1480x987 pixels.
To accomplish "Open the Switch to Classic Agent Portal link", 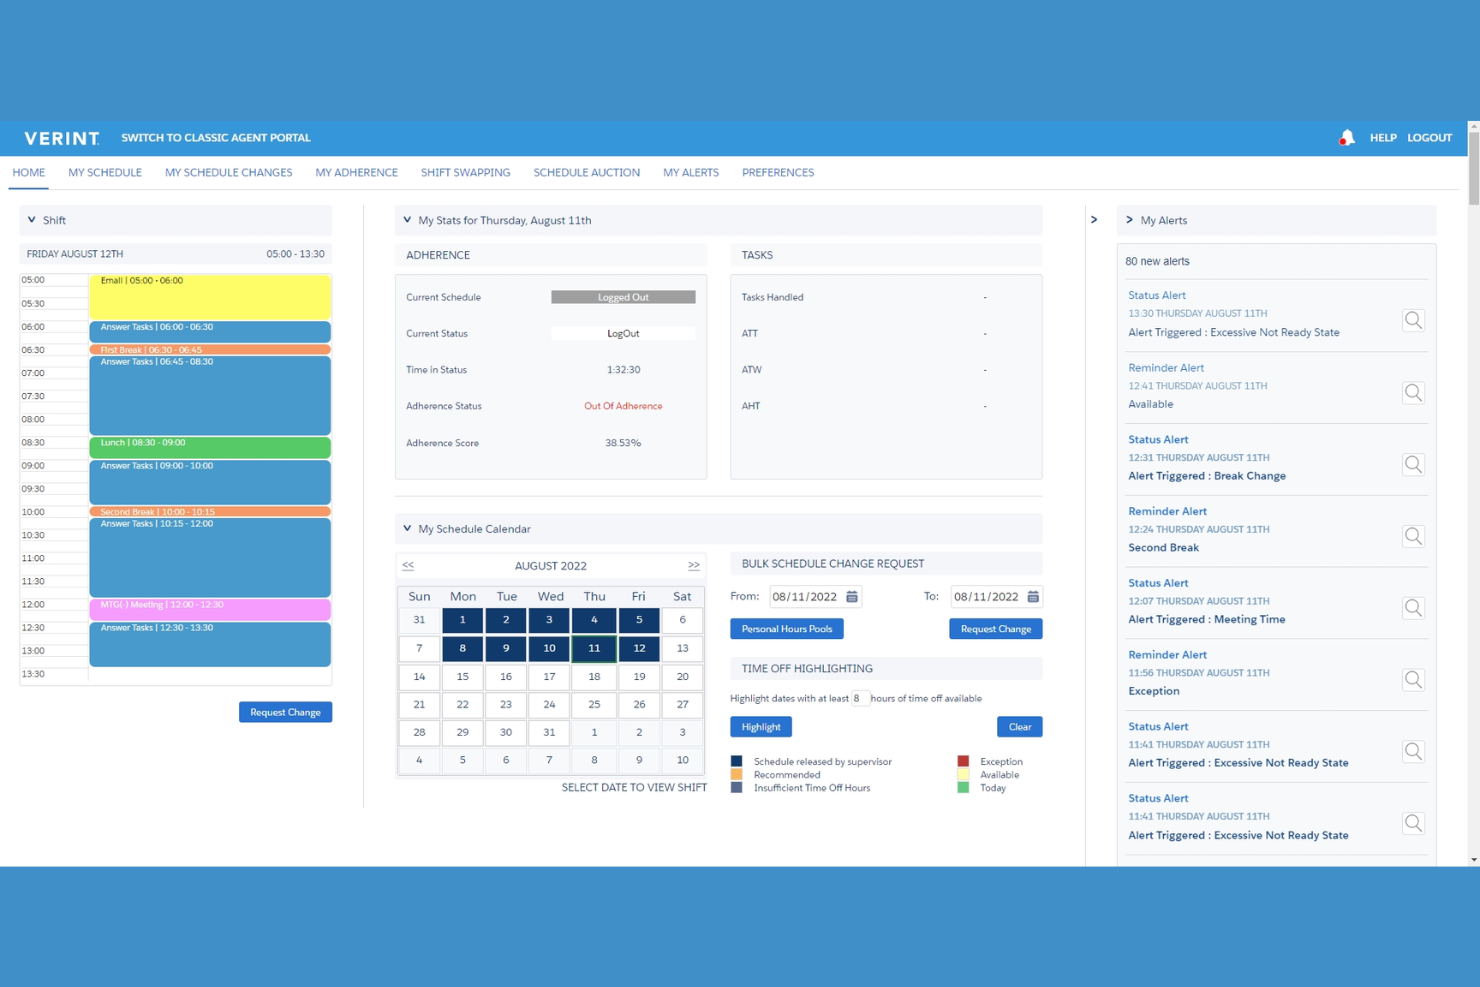I will 216,137.
